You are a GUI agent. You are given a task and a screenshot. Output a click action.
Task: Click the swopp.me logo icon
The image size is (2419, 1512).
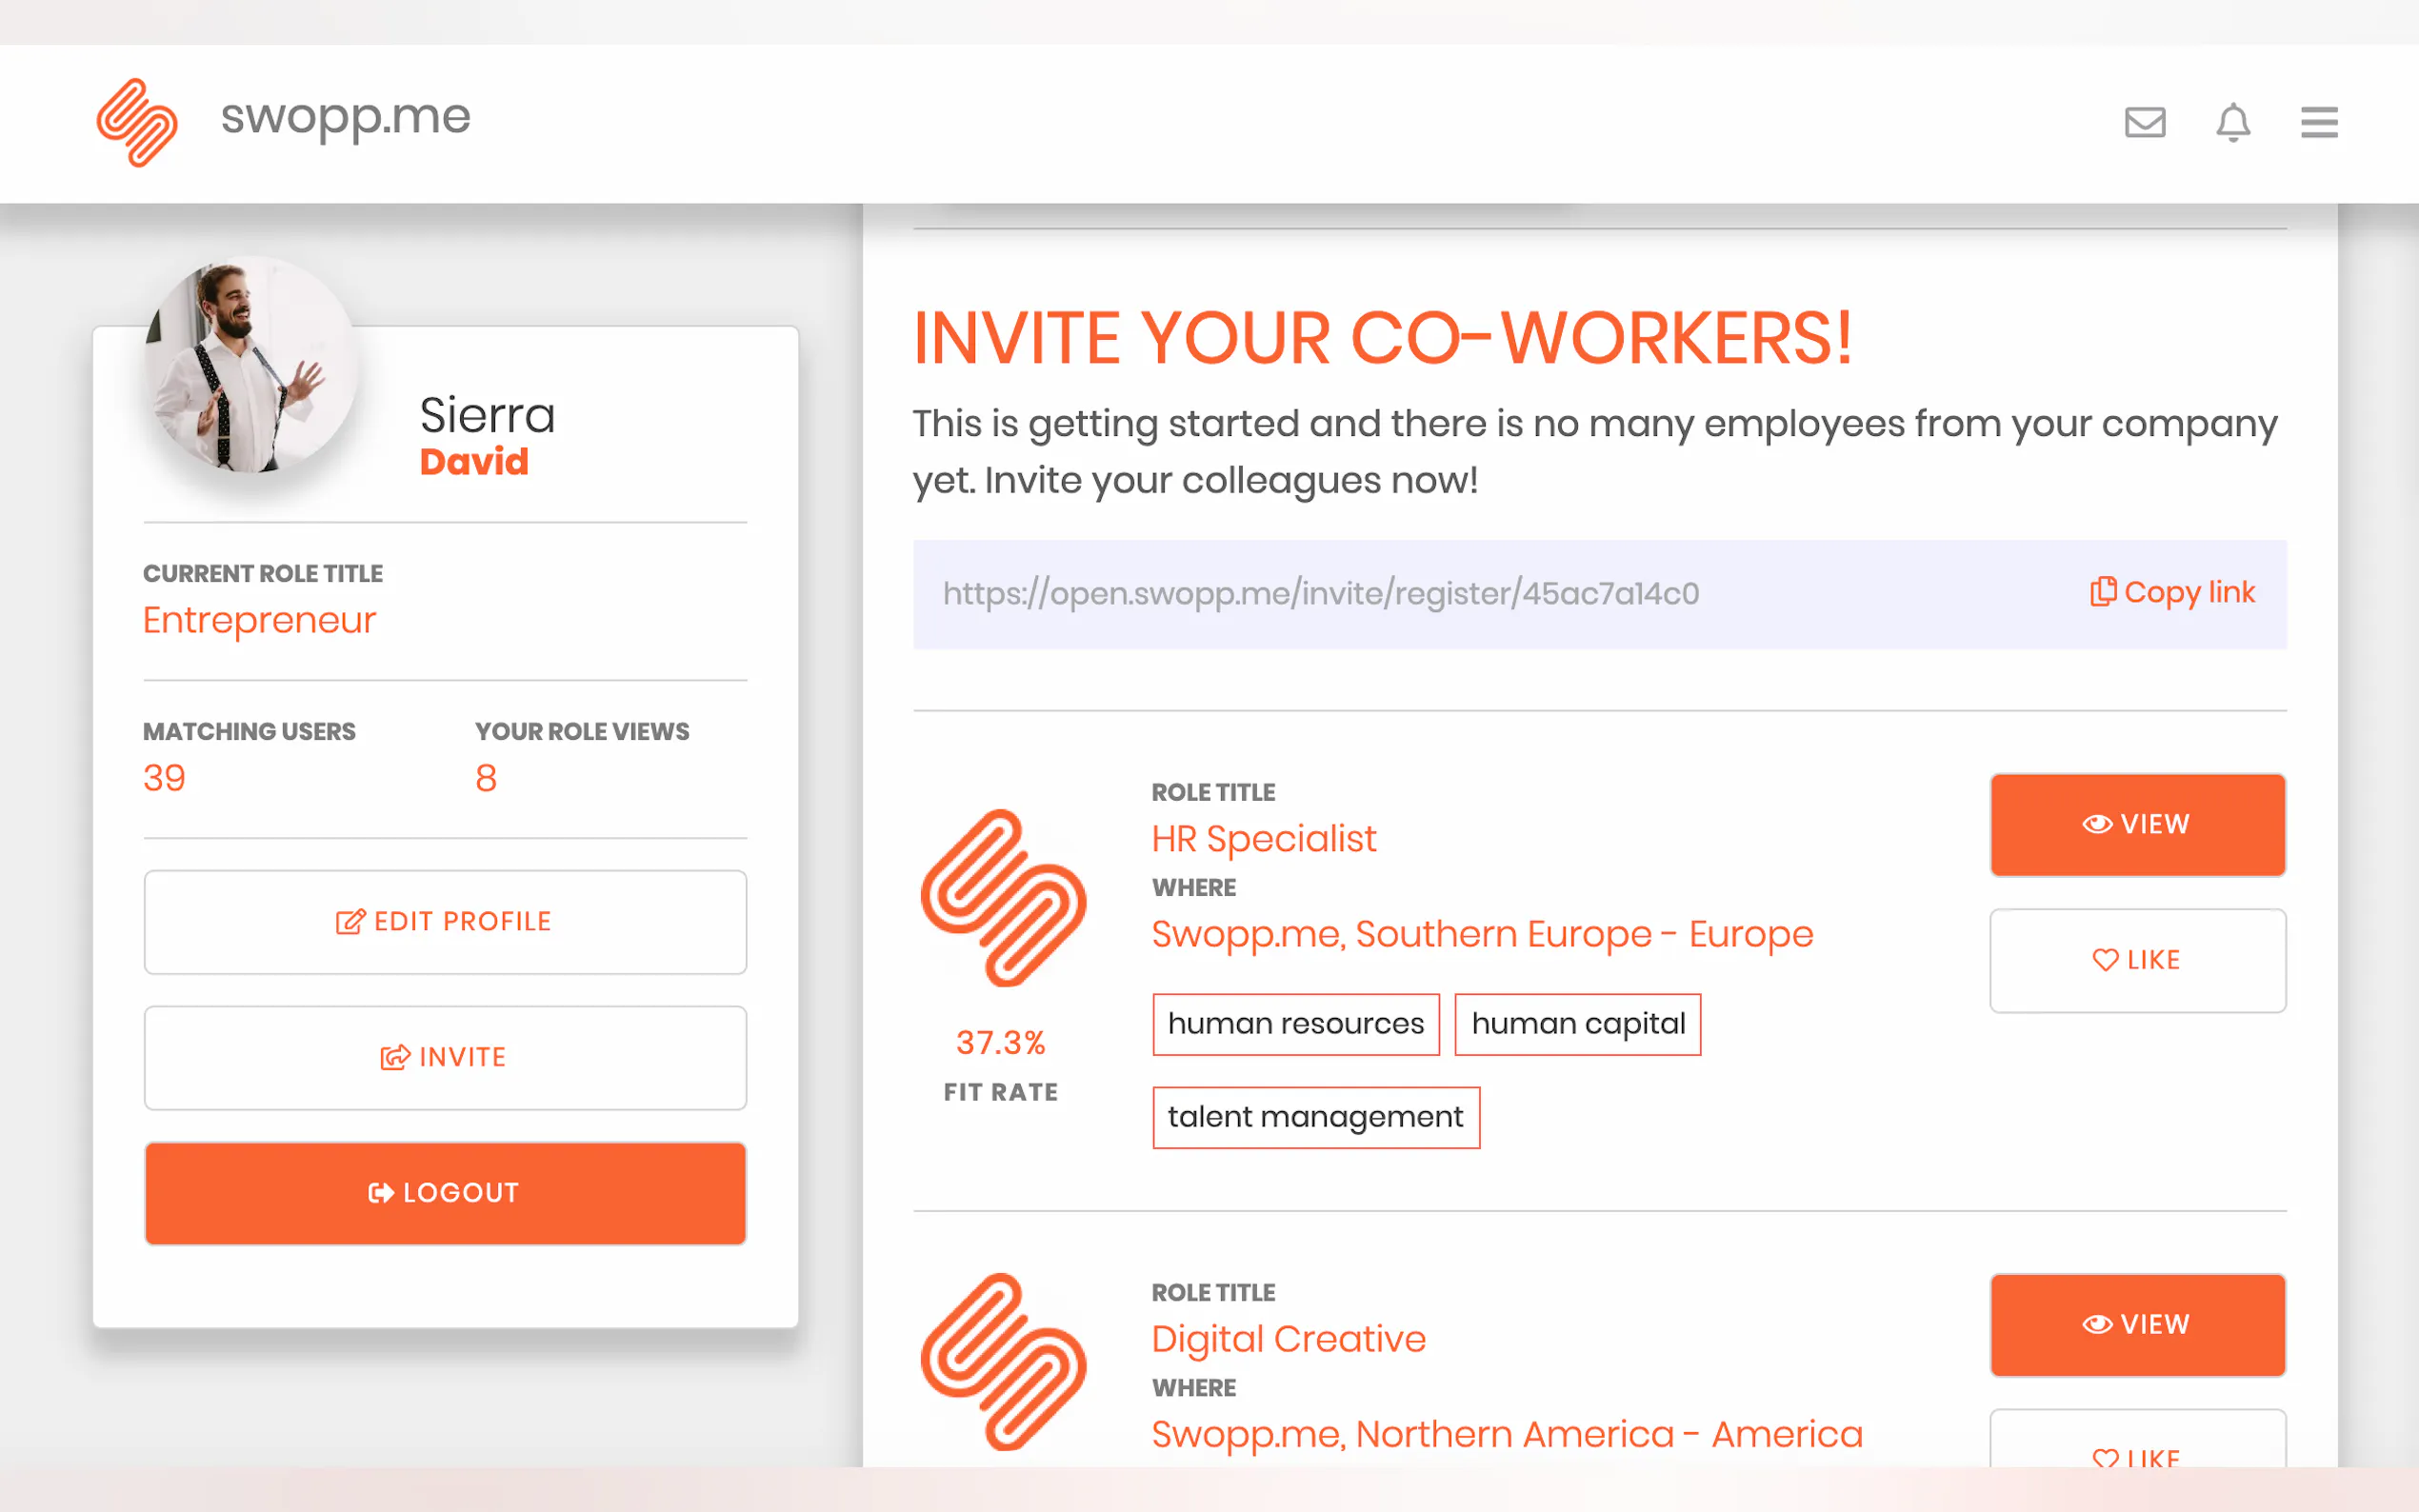click(137, 122)
